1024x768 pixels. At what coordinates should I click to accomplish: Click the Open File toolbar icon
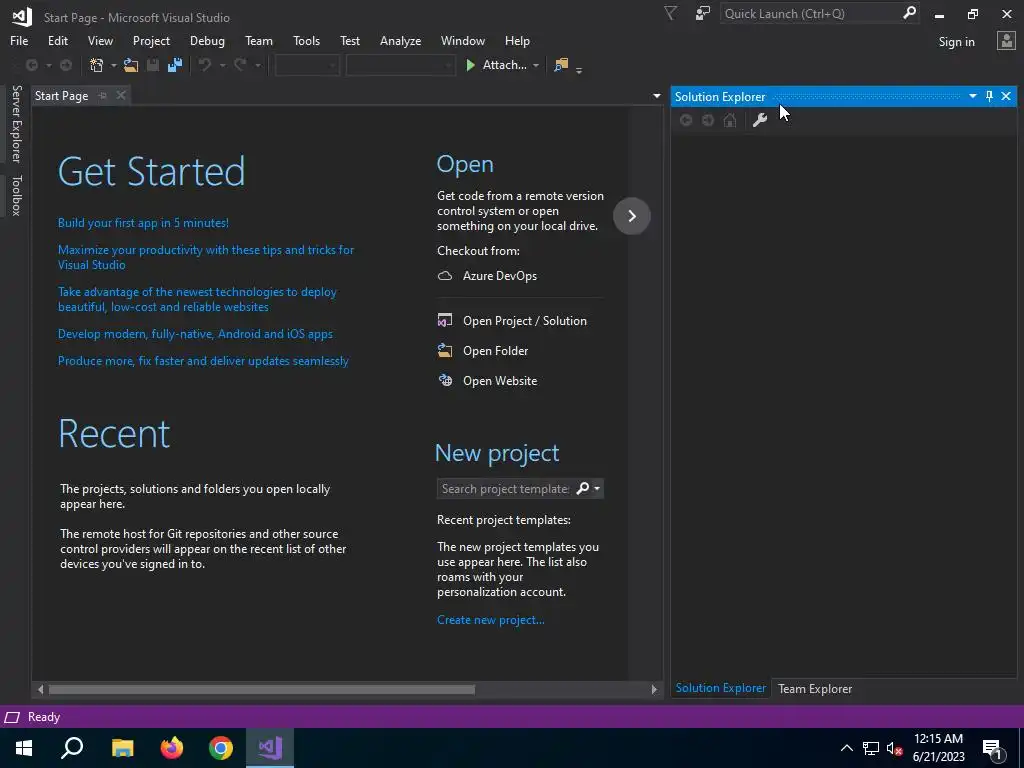(x=131, y=65)
